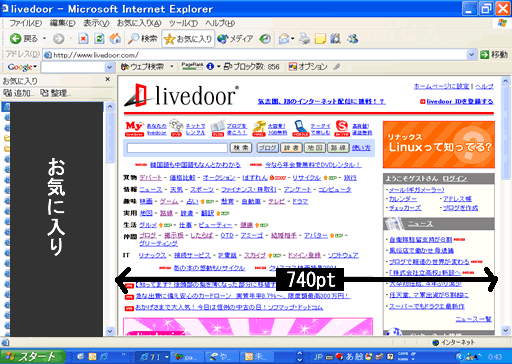Click the up arrow of the page scrollbar
512x364 pixels.
[506, 81]
